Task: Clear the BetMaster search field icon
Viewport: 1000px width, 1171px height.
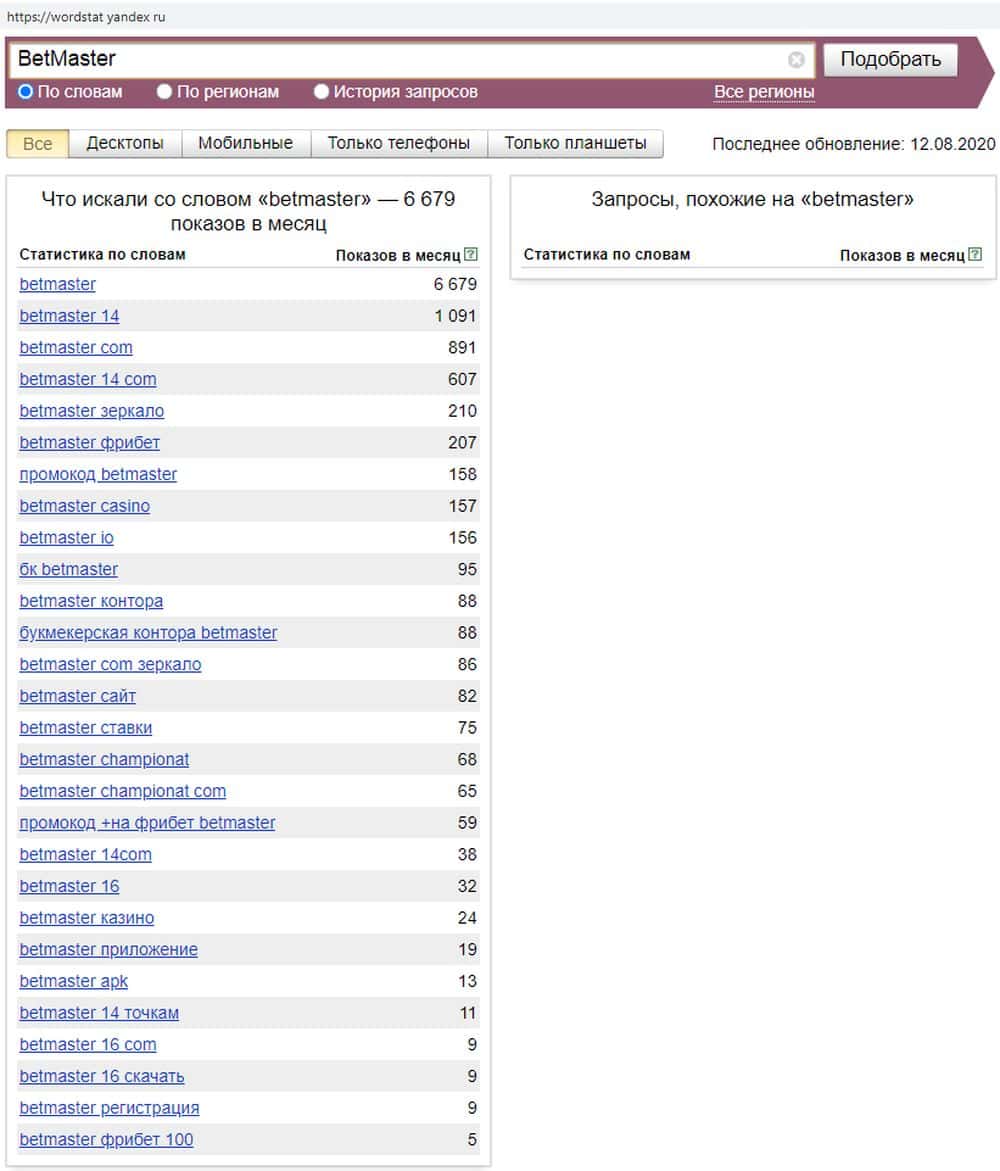Action: click(796, 60)
